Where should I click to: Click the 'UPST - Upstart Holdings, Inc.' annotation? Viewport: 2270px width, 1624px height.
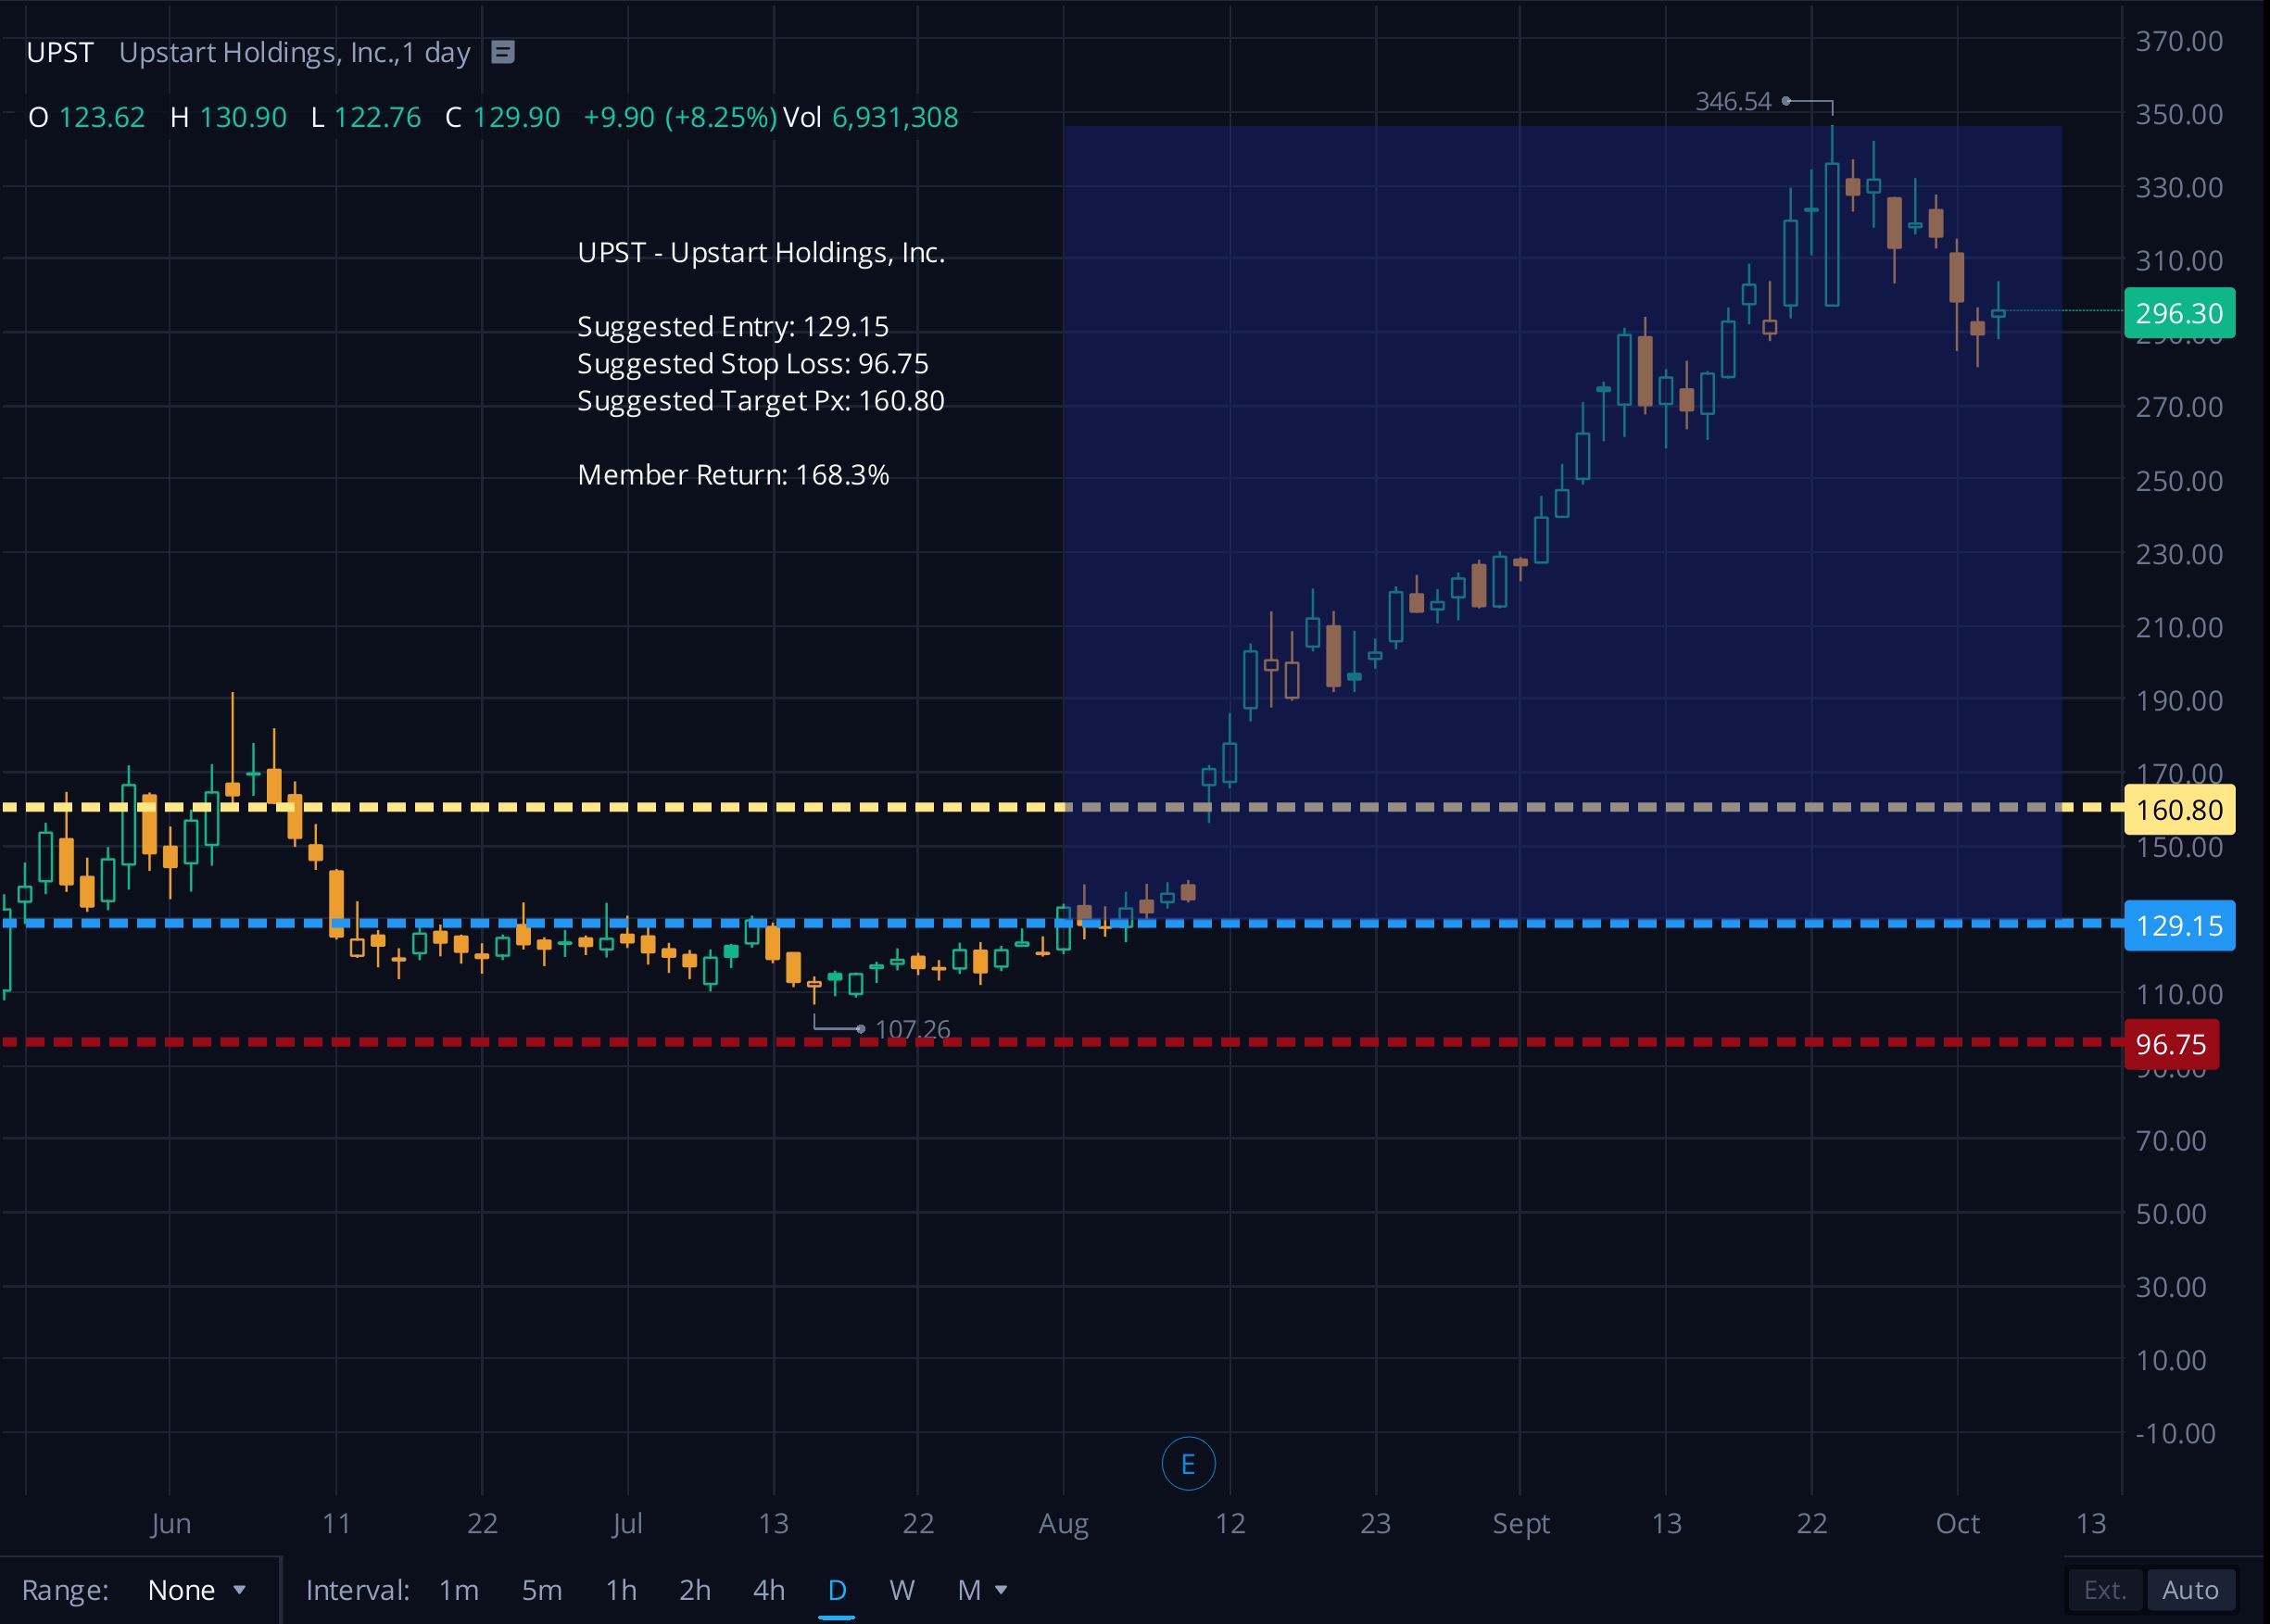click(x=761, y=252)
